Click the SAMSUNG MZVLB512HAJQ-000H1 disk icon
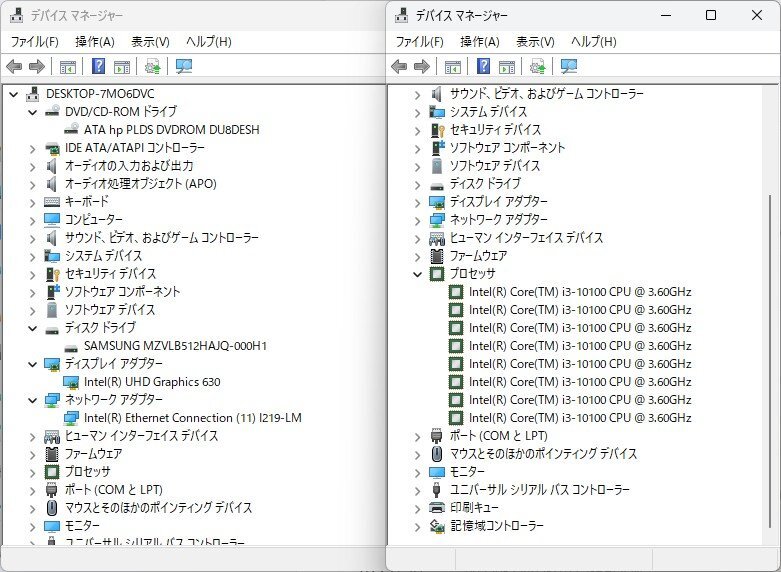 tap(71, 347)
